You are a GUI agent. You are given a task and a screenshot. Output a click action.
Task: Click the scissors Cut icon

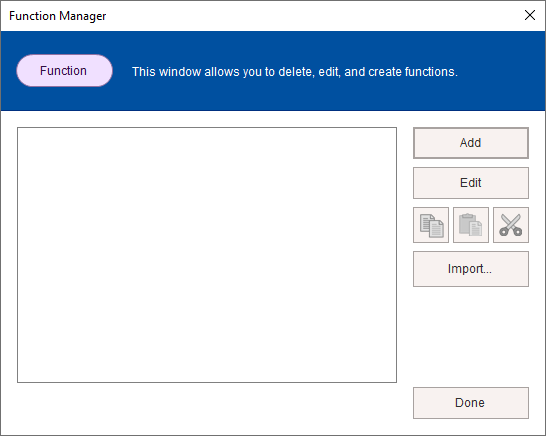(x=511, y=225)
